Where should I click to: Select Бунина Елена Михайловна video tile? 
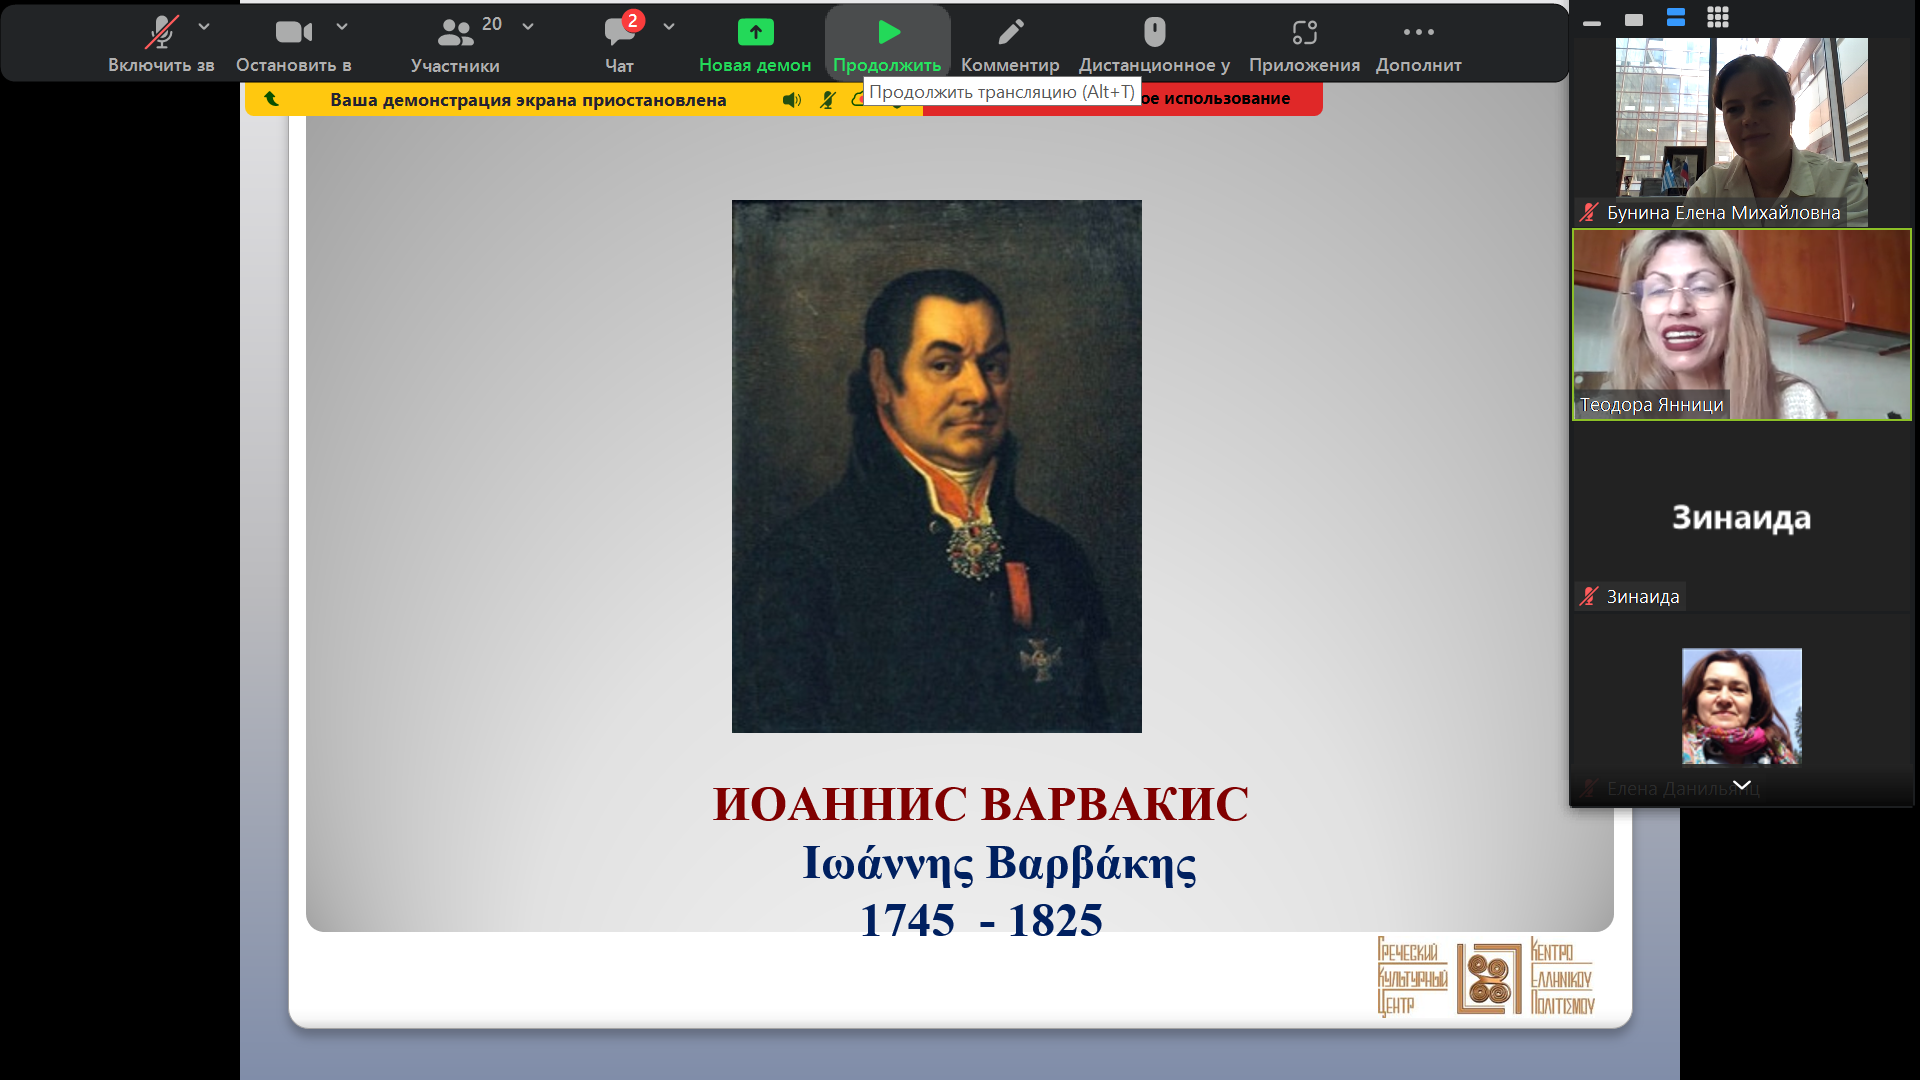click(1741, 131)
